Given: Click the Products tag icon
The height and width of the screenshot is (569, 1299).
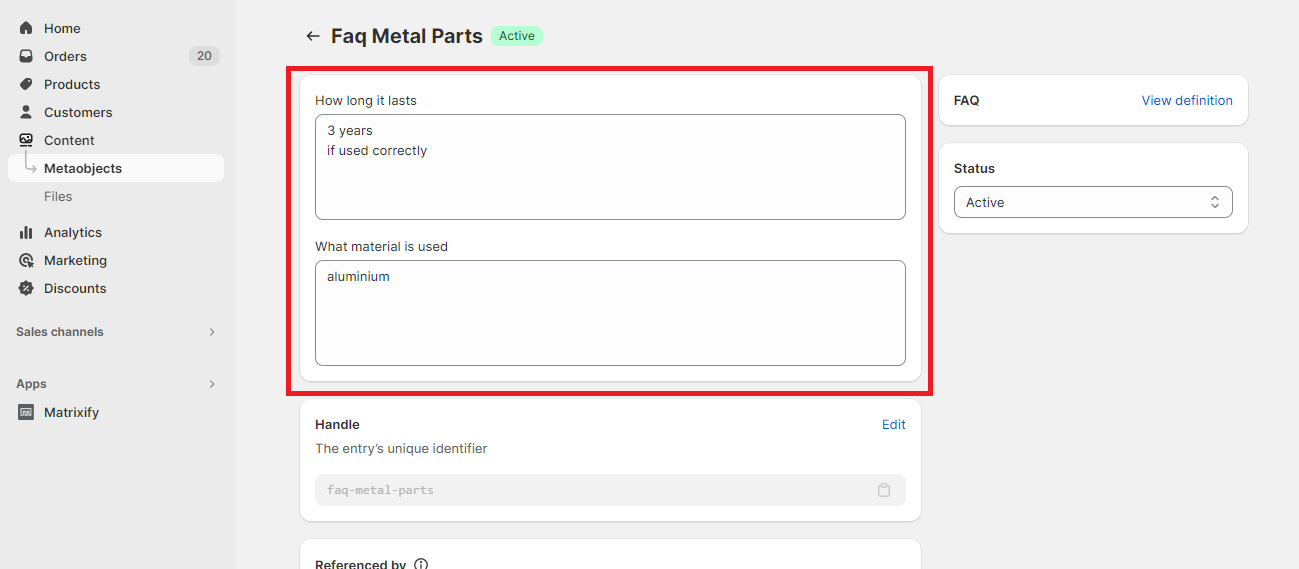Looking at the screenshot, I should (x=26, y=84).
